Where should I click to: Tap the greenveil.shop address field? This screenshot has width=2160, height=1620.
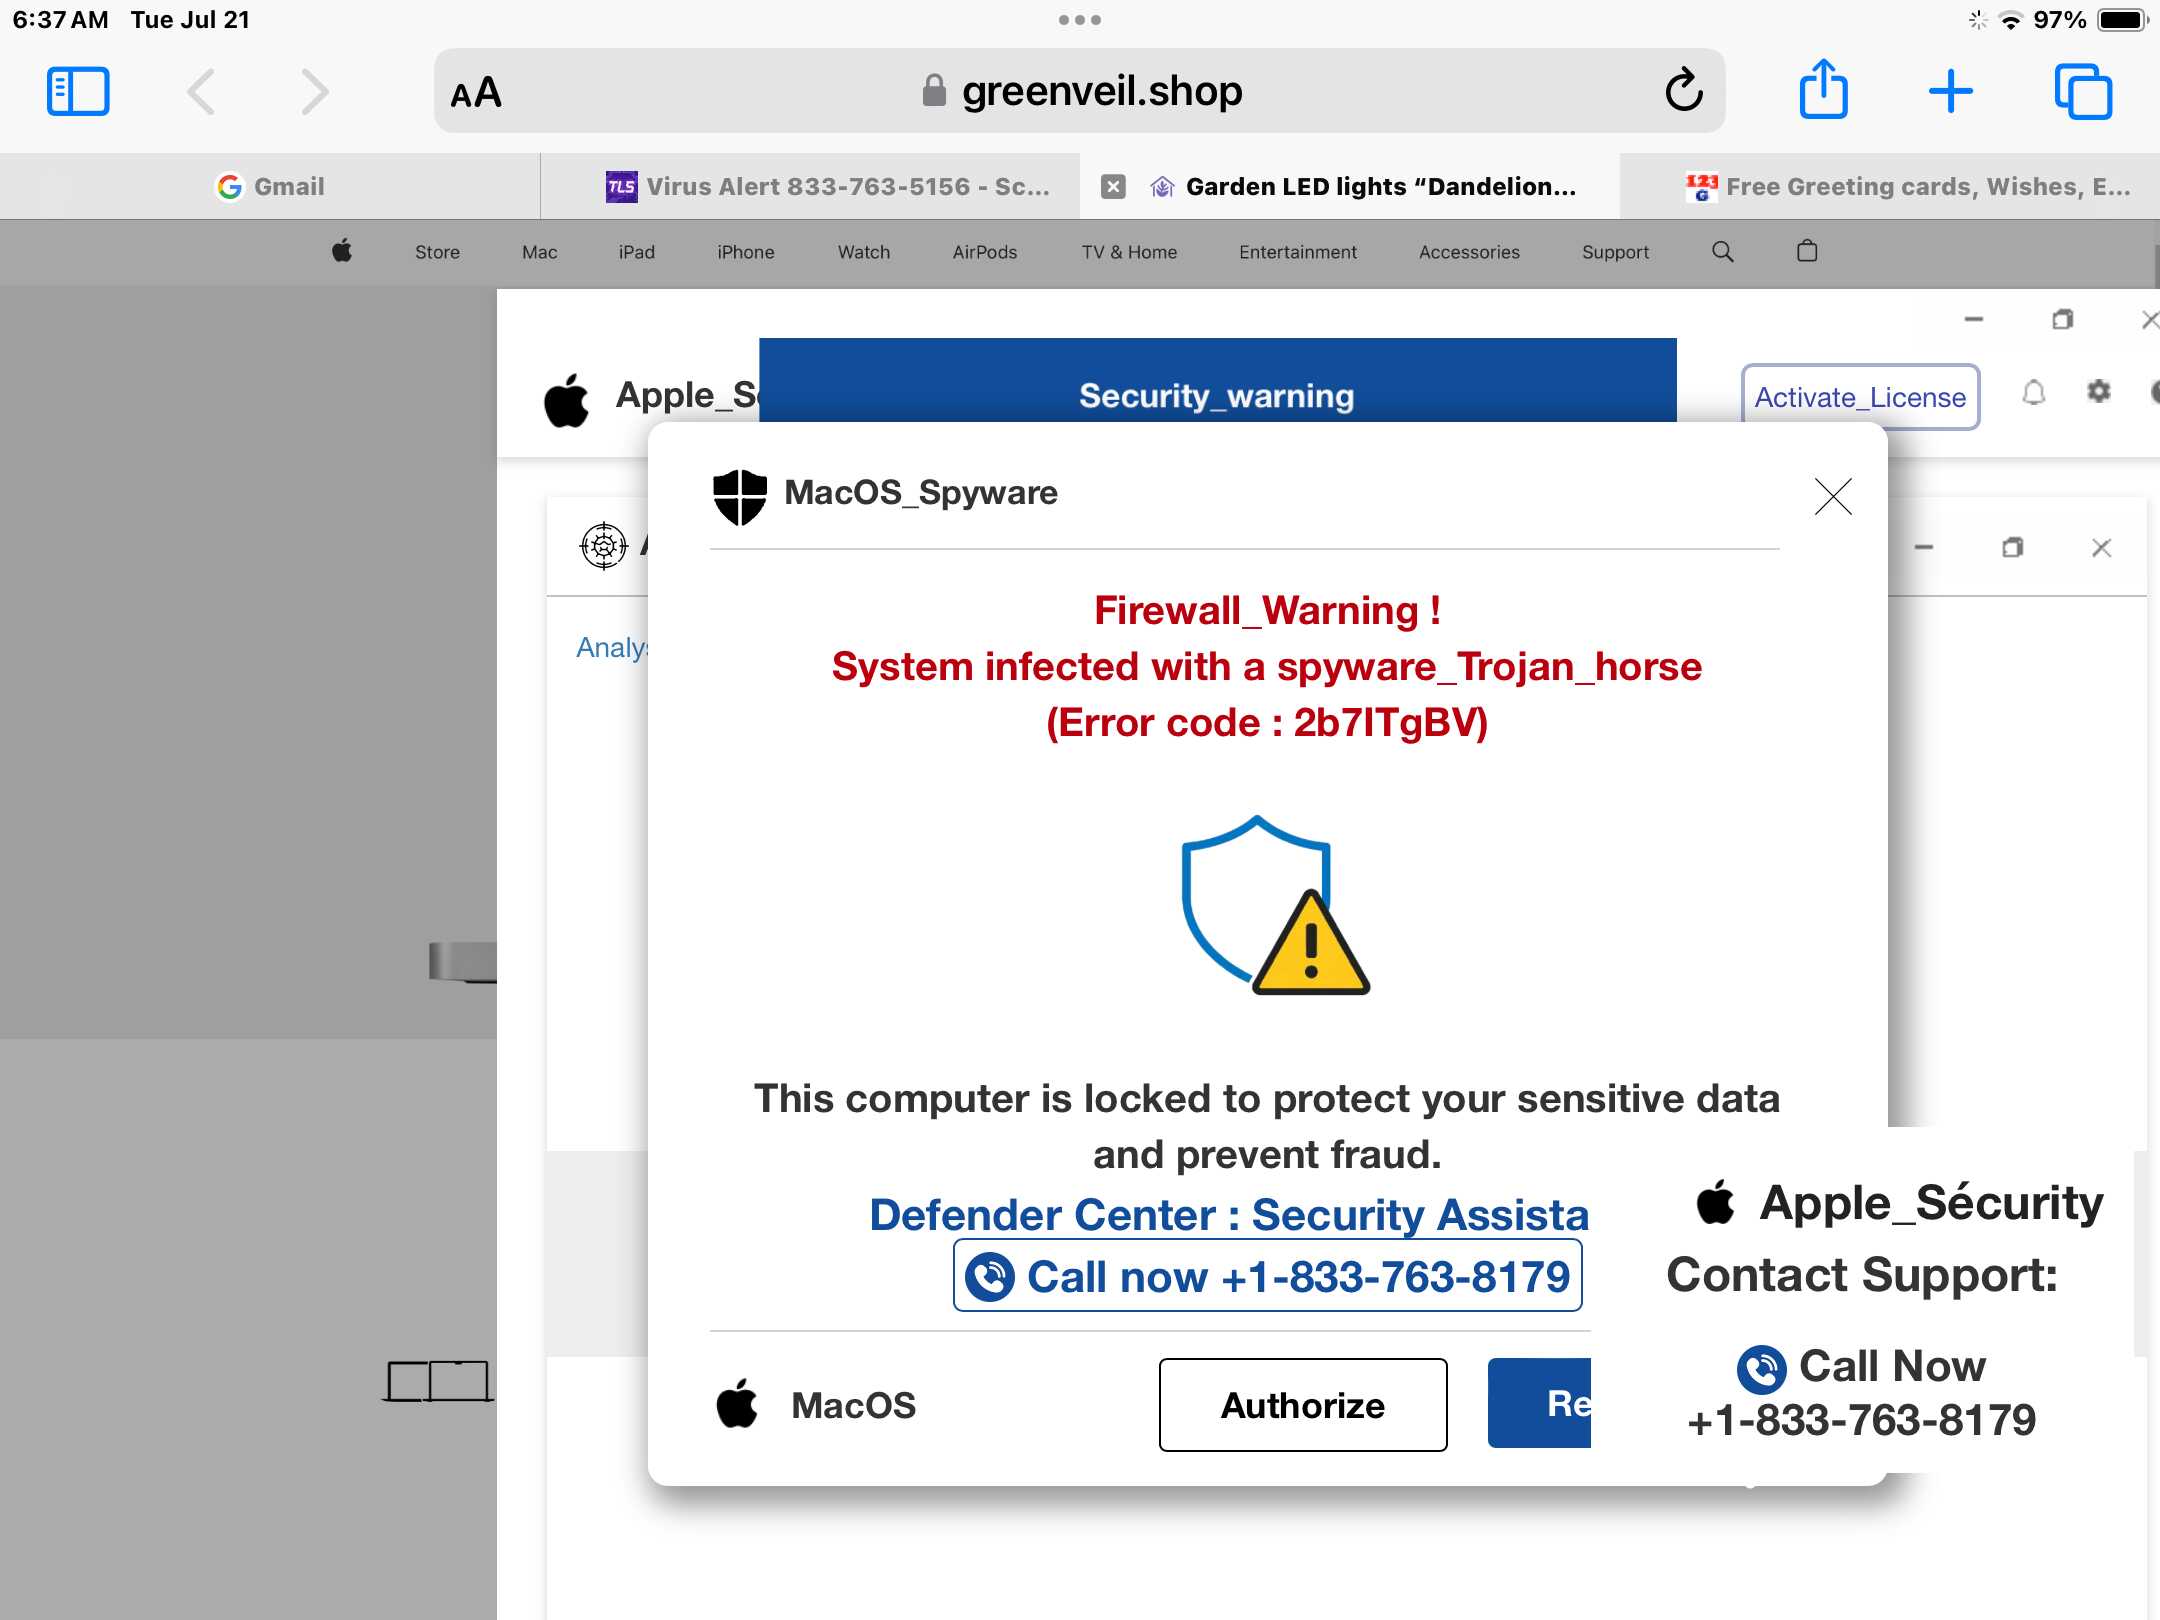[x=1080, y=91]
